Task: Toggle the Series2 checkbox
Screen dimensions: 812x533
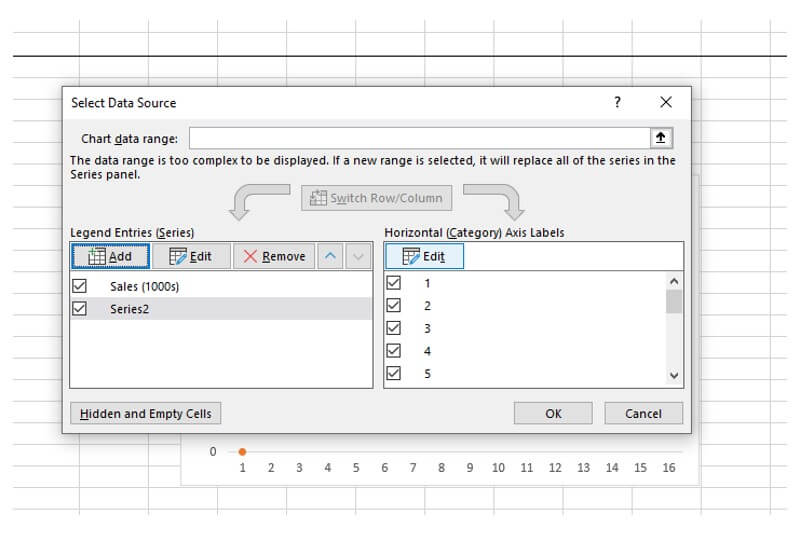Action: (80, 309)
